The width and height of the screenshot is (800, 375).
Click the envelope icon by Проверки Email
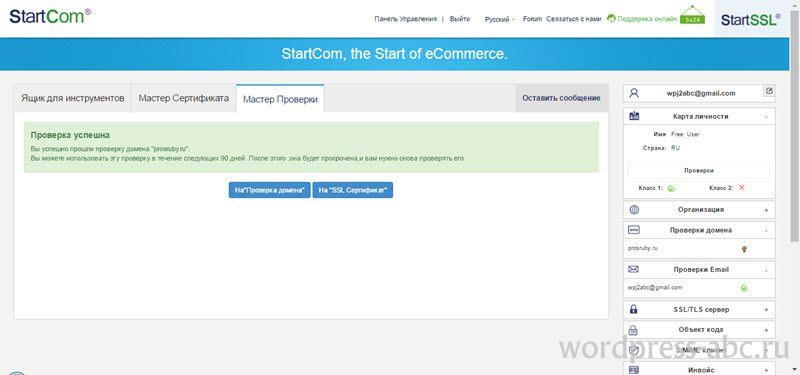click(x=634, y=269)
